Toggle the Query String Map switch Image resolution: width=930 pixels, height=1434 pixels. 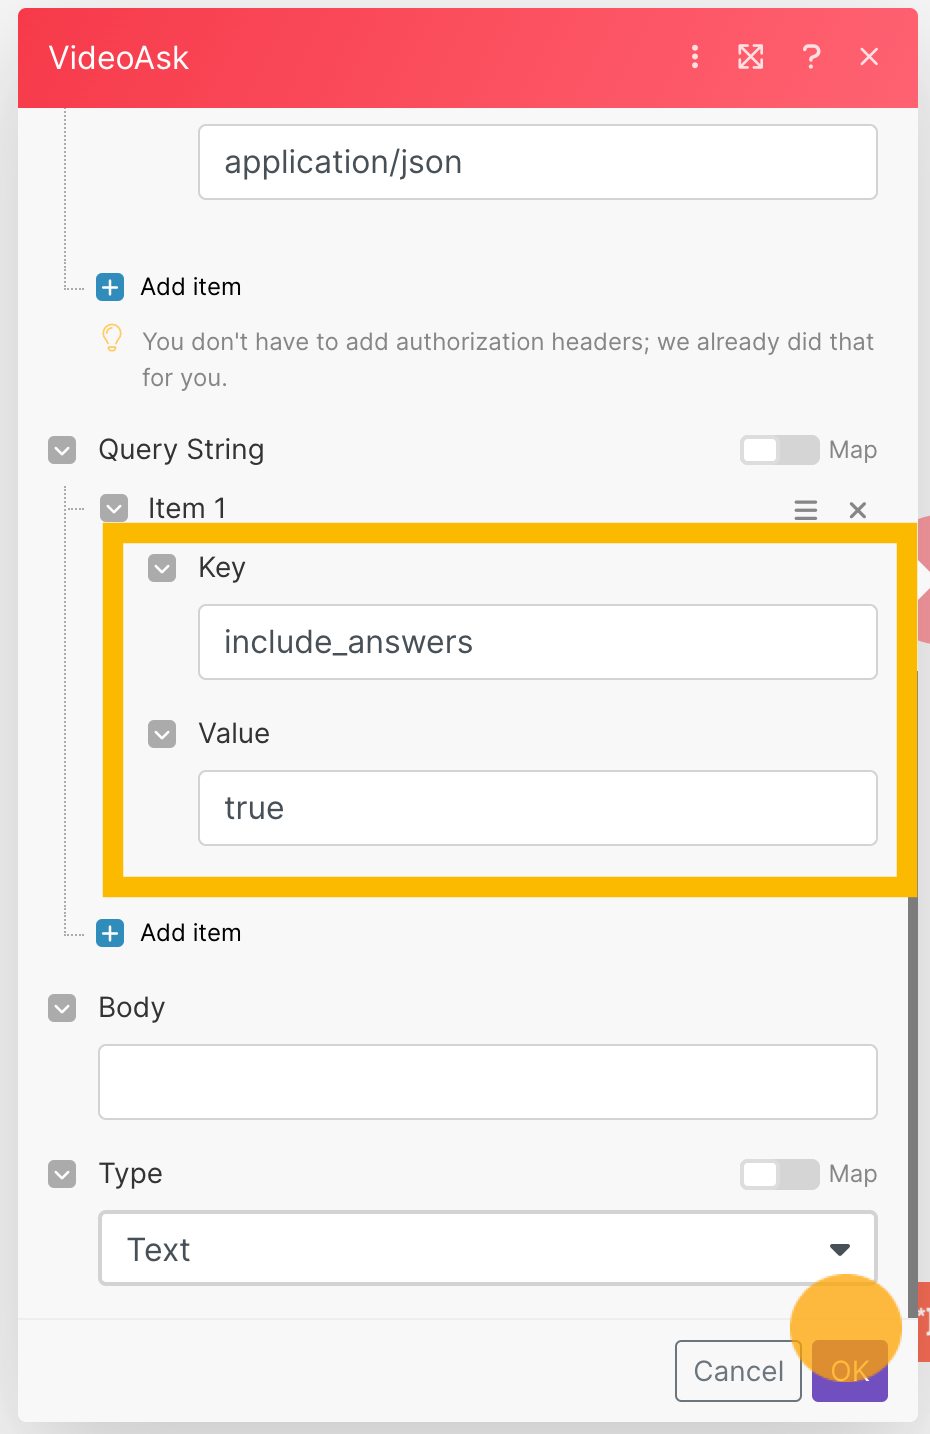780,450
